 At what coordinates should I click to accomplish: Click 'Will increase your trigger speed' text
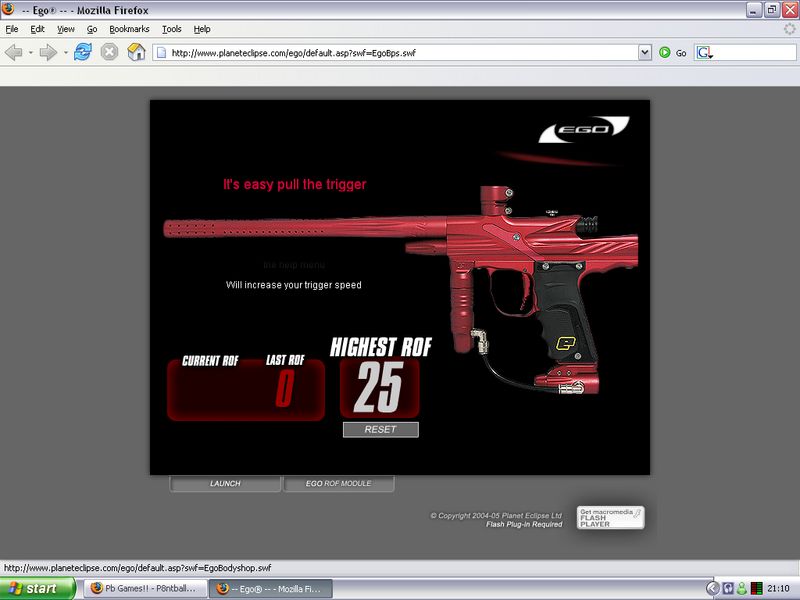(293, 285)
